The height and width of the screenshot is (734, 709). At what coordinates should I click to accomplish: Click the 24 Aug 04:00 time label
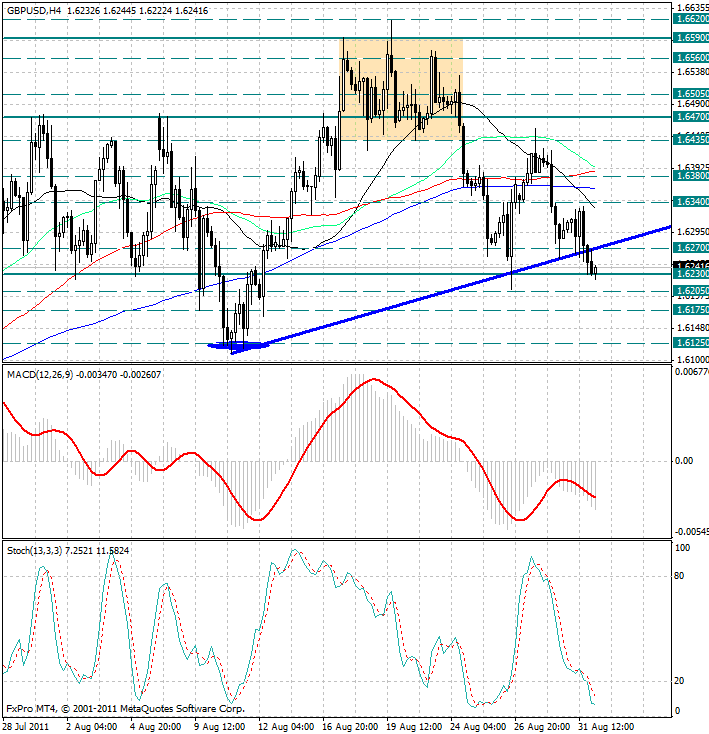478,727
